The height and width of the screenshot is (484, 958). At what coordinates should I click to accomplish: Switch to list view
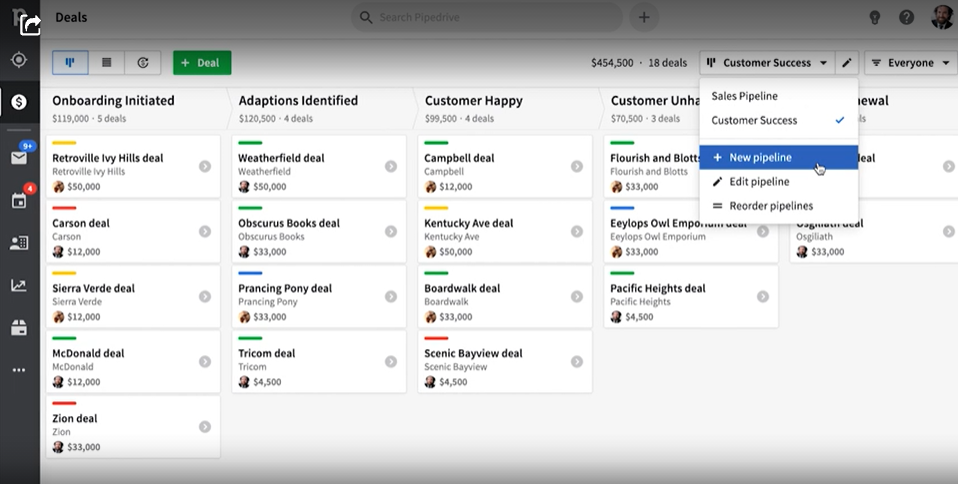(106, 62)
